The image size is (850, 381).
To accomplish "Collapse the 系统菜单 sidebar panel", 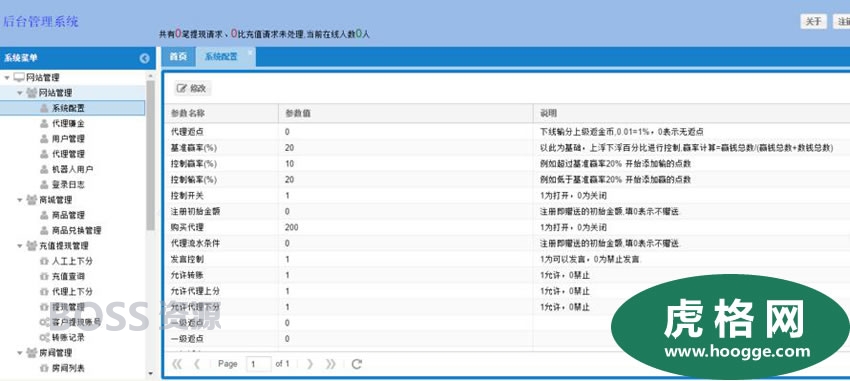I will point(144,59).
